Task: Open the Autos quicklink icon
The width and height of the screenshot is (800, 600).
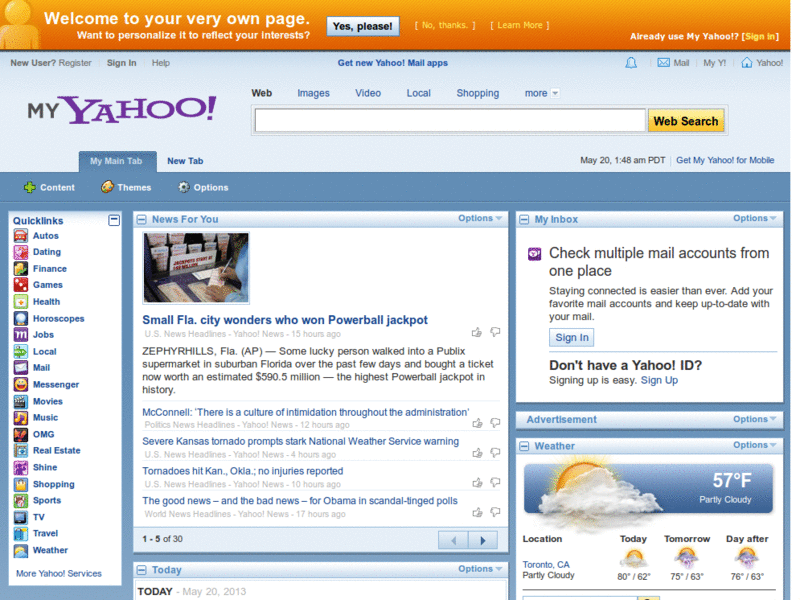Action: tap(21, 236)
